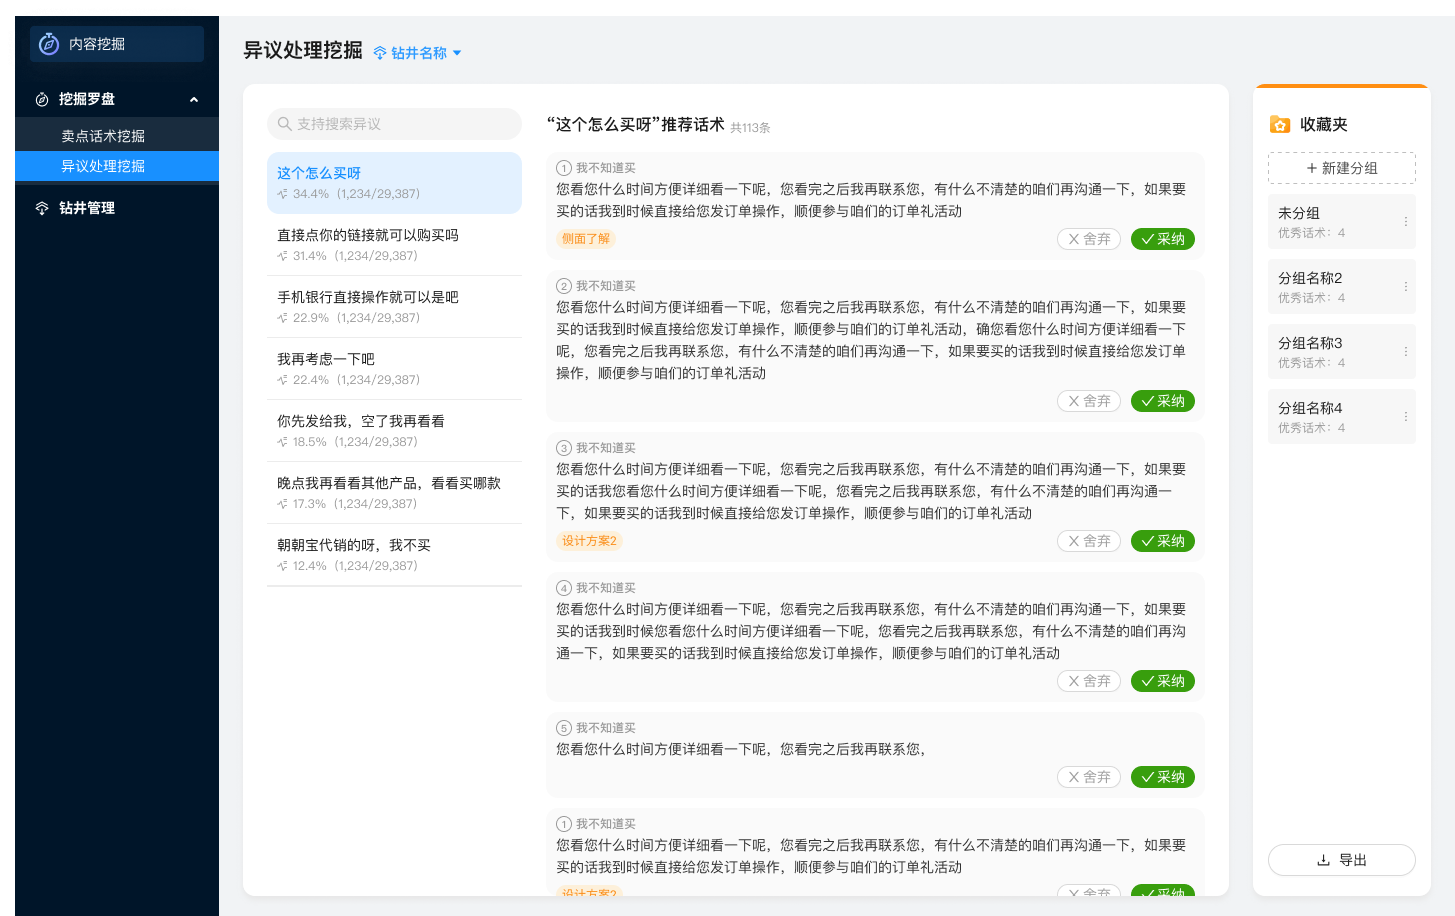Click the 设计方案2 tag label
Image resolution: width=1455 pixels, height=916 pixels.
pyautogui.click(x=589, y=541)
